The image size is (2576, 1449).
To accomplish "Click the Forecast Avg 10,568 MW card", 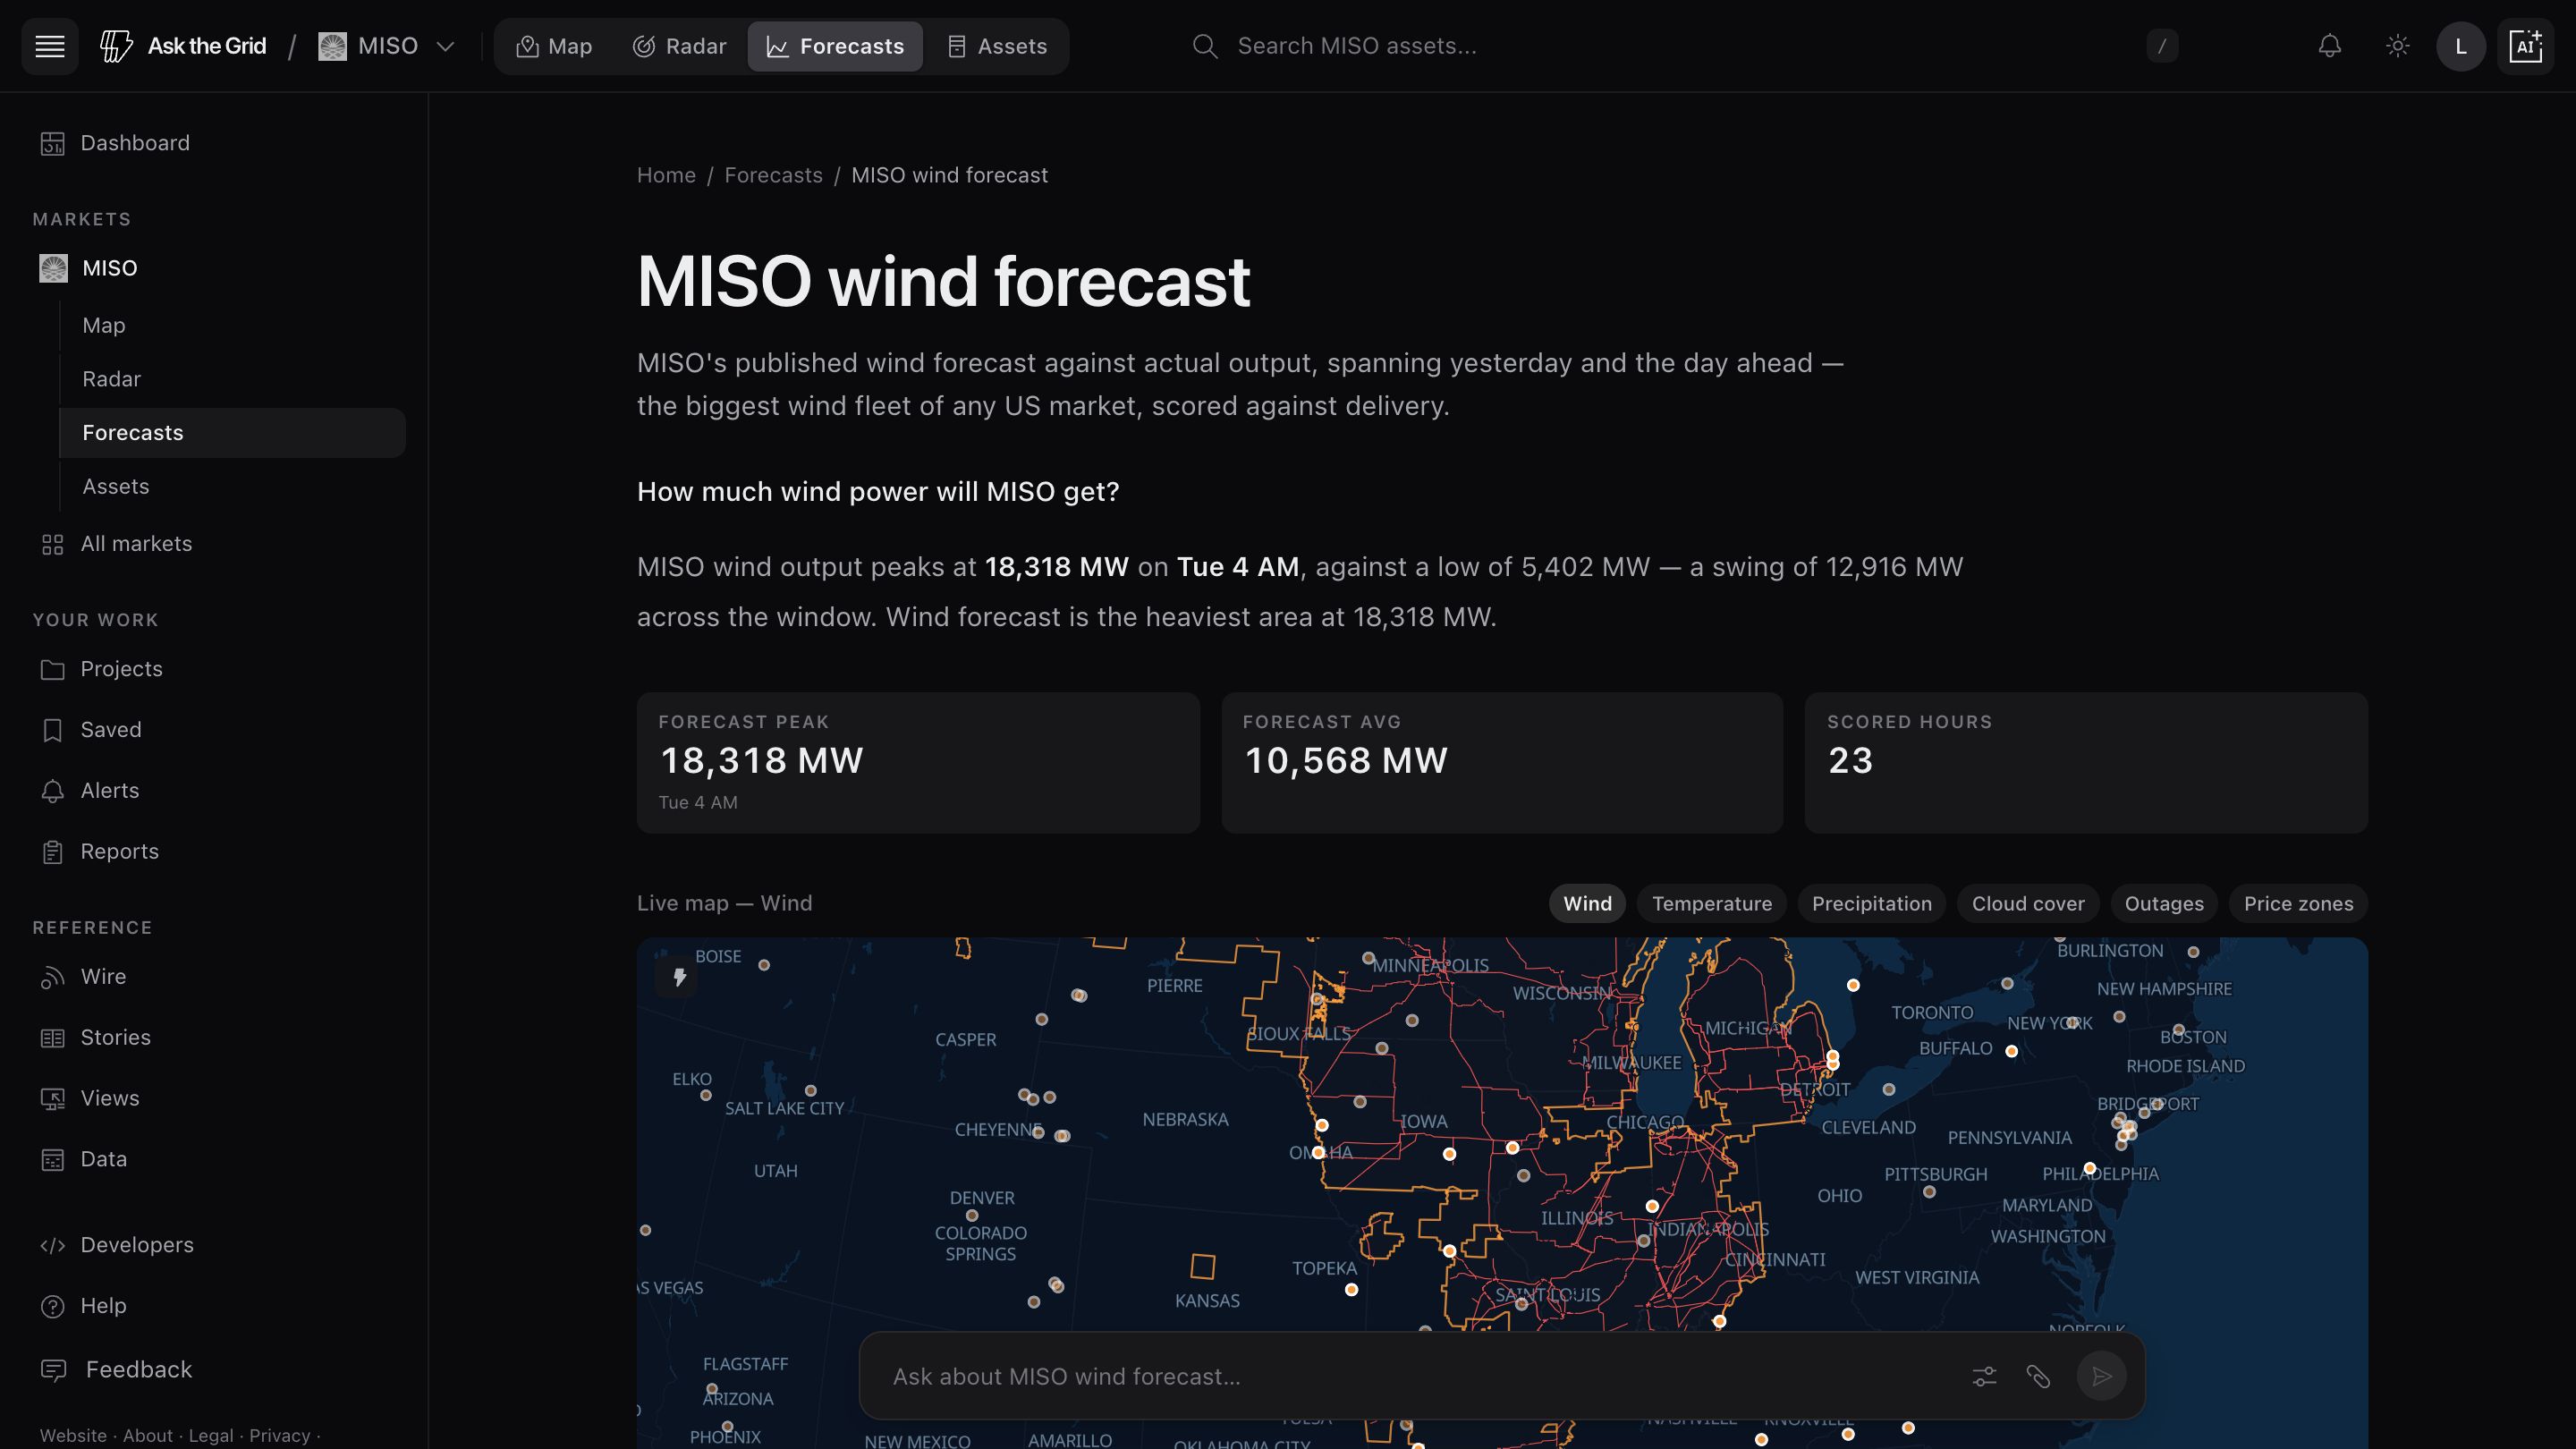I will tap(1502, 763).
